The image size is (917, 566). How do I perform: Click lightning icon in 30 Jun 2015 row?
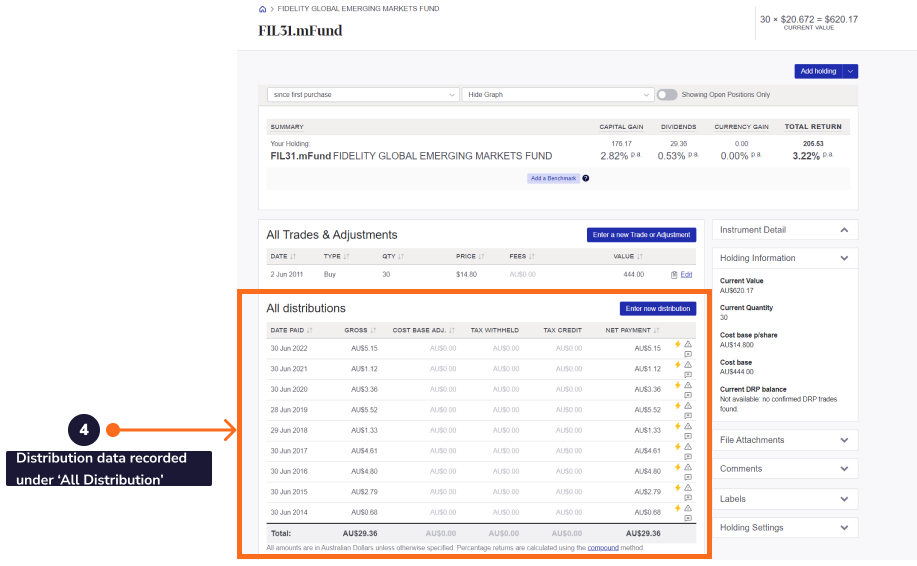point(678,488)
